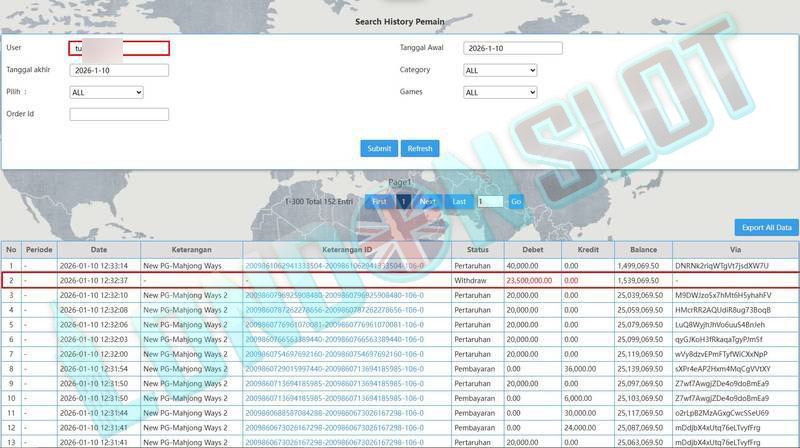Select the Withdraw row number 2

12,280
